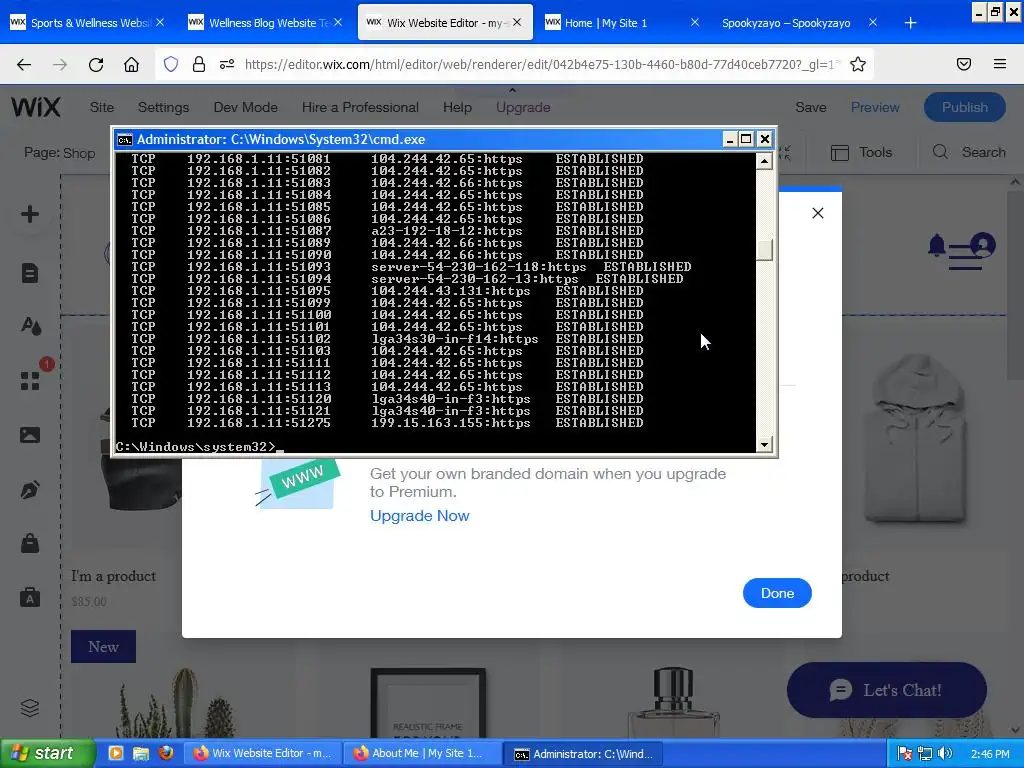Viewport: 1024px width, 768px height.
Task: Open the Help menu
Action: [457, 107]
